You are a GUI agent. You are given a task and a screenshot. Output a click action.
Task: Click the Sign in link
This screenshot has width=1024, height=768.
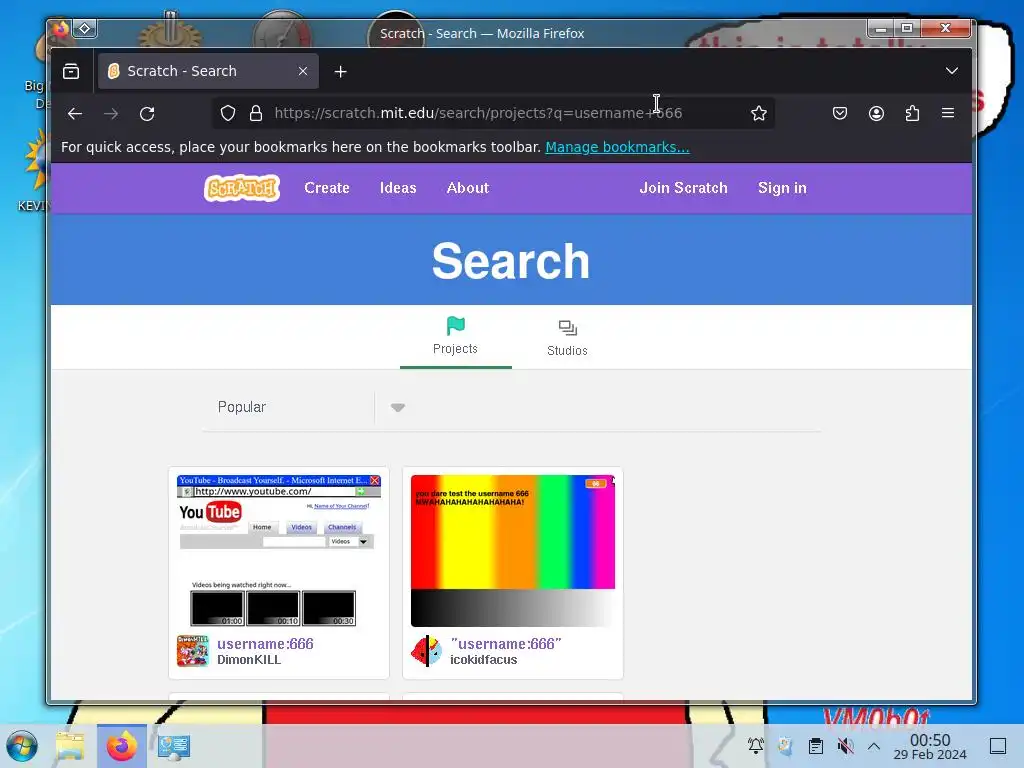pyautogui.click(x=782, y=188)
